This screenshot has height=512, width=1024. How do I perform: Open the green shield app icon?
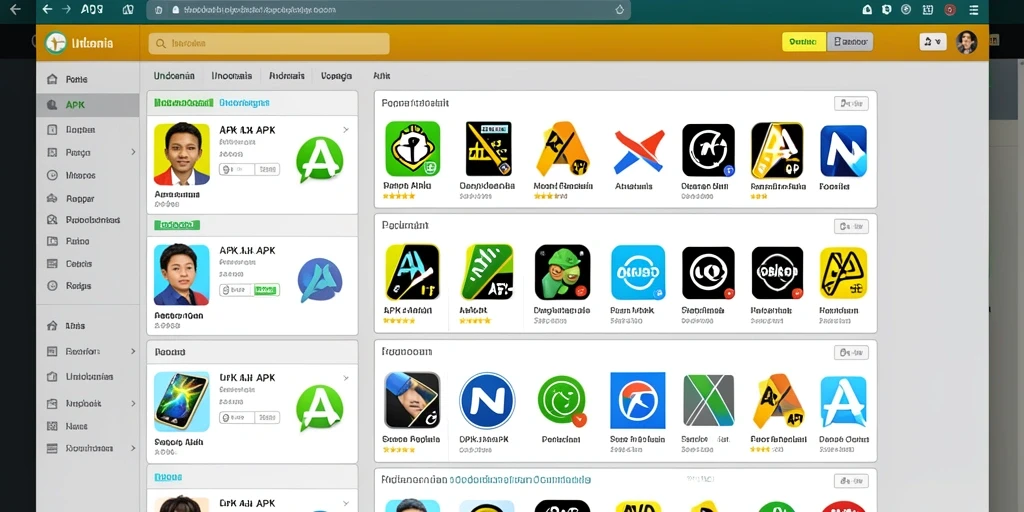413,149
